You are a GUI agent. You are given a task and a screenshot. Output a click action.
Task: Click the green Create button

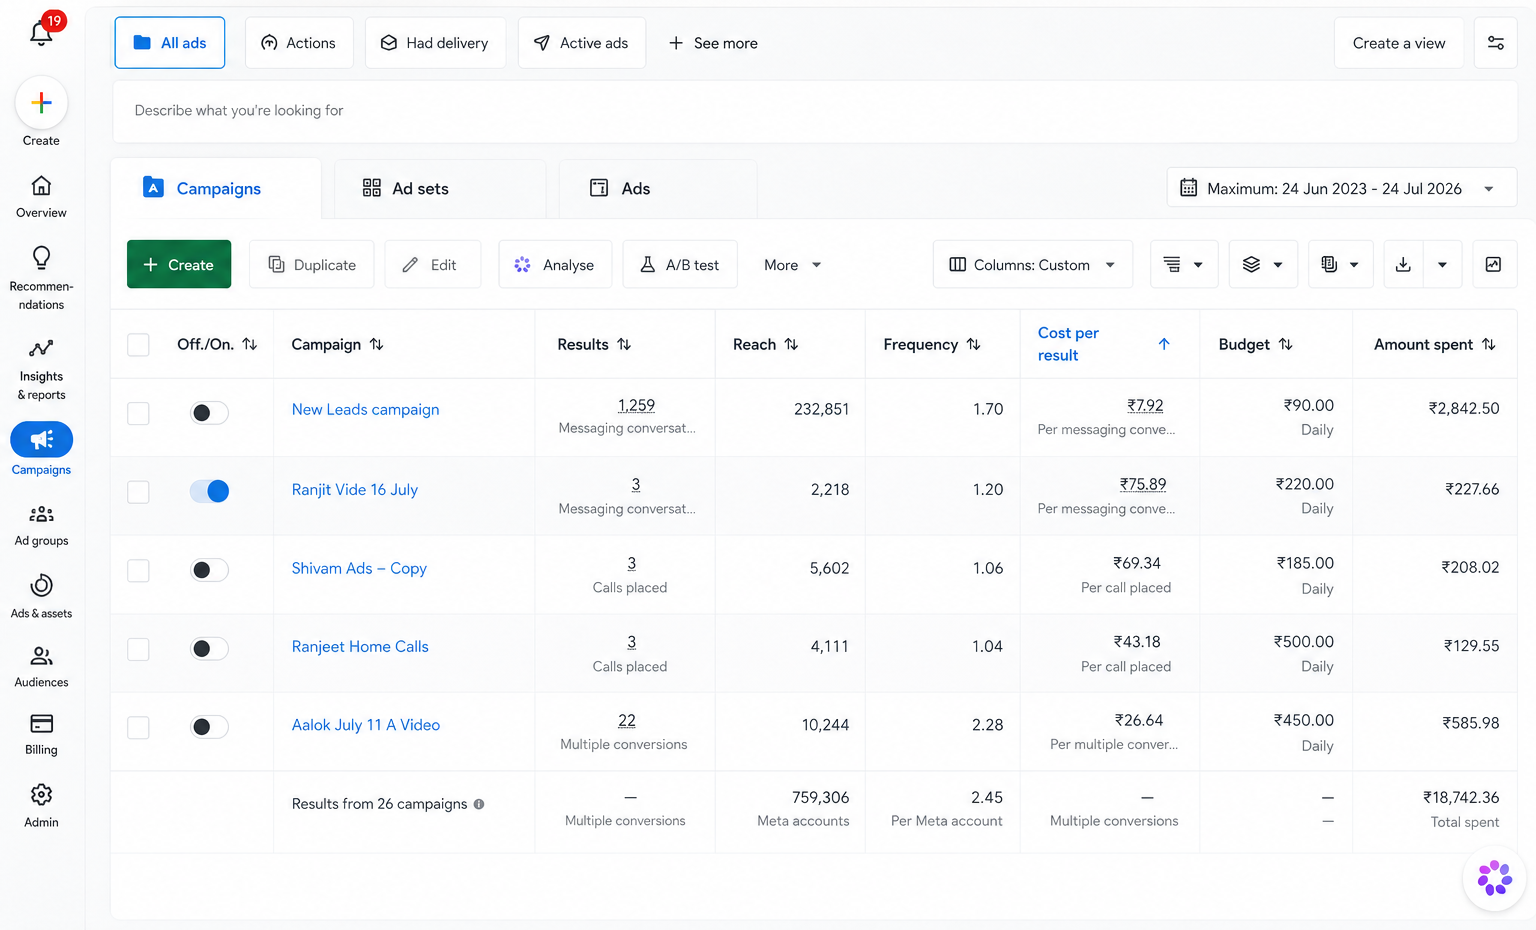179,265
